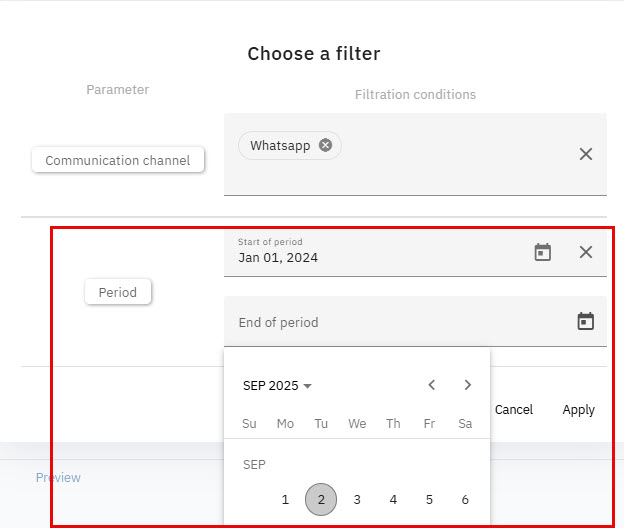This screenshot has height=528, width=624.
Task: Pick September 1 in the calendar
Action: pos(285,499)
